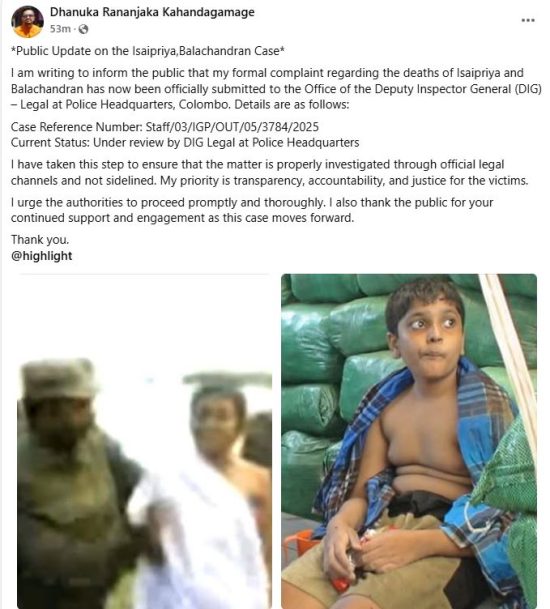This screenshot has height=609, width=550.
Task: Click the "Case Reference Number" label text
Action: pos(77,127)
